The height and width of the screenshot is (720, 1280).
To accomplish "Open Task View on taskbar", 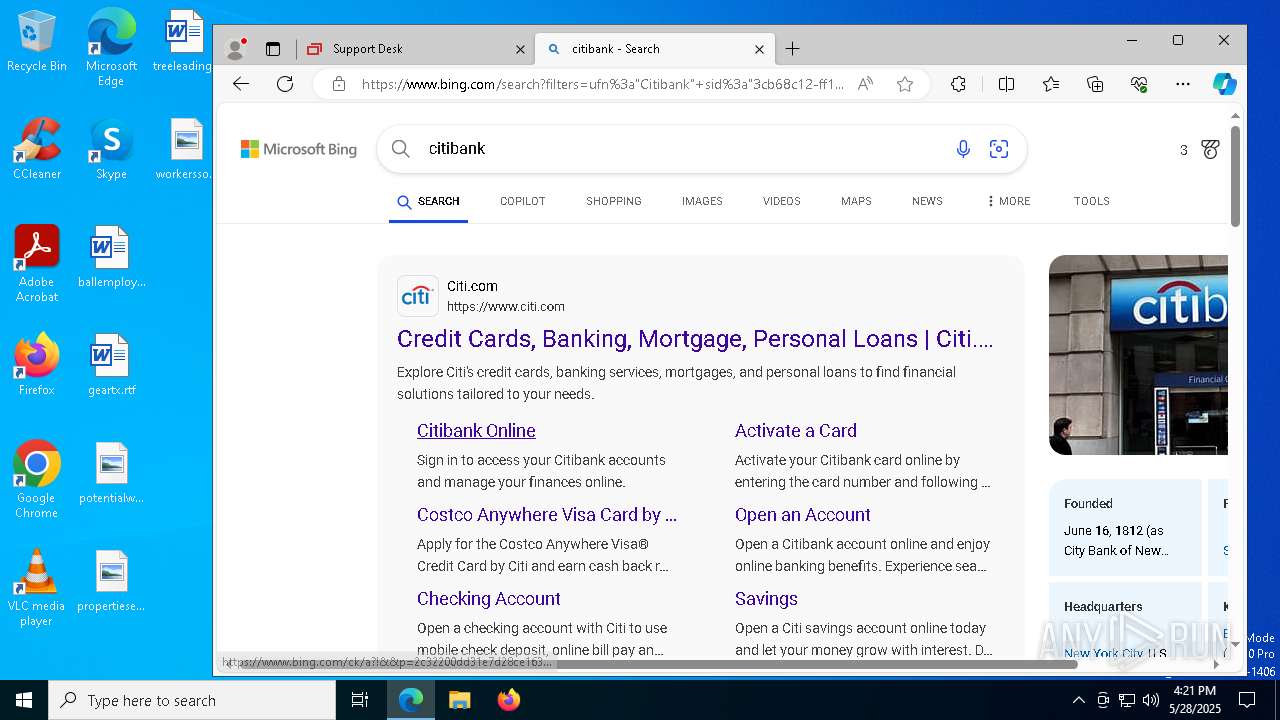I will pyautogui.click(x=360, y=700).
